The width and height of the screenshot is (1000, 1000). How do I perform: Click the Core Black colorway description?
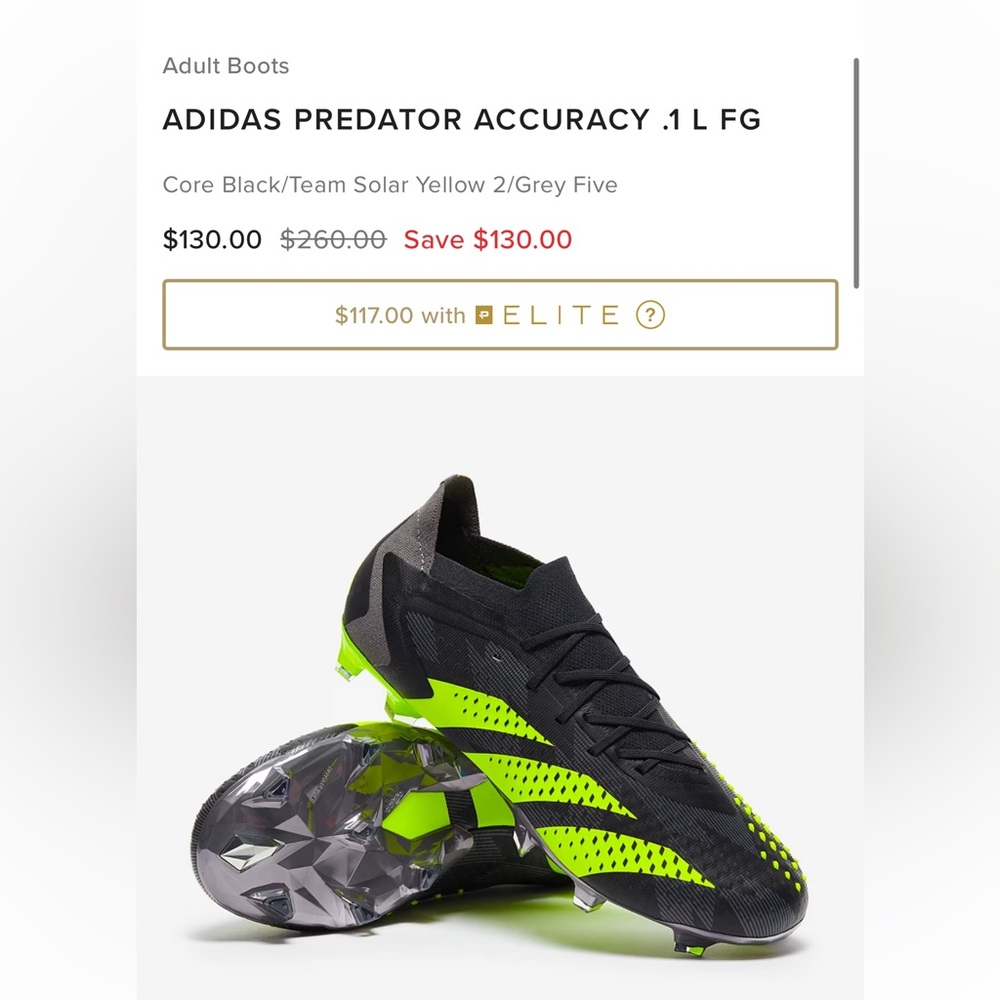[391, 184]
